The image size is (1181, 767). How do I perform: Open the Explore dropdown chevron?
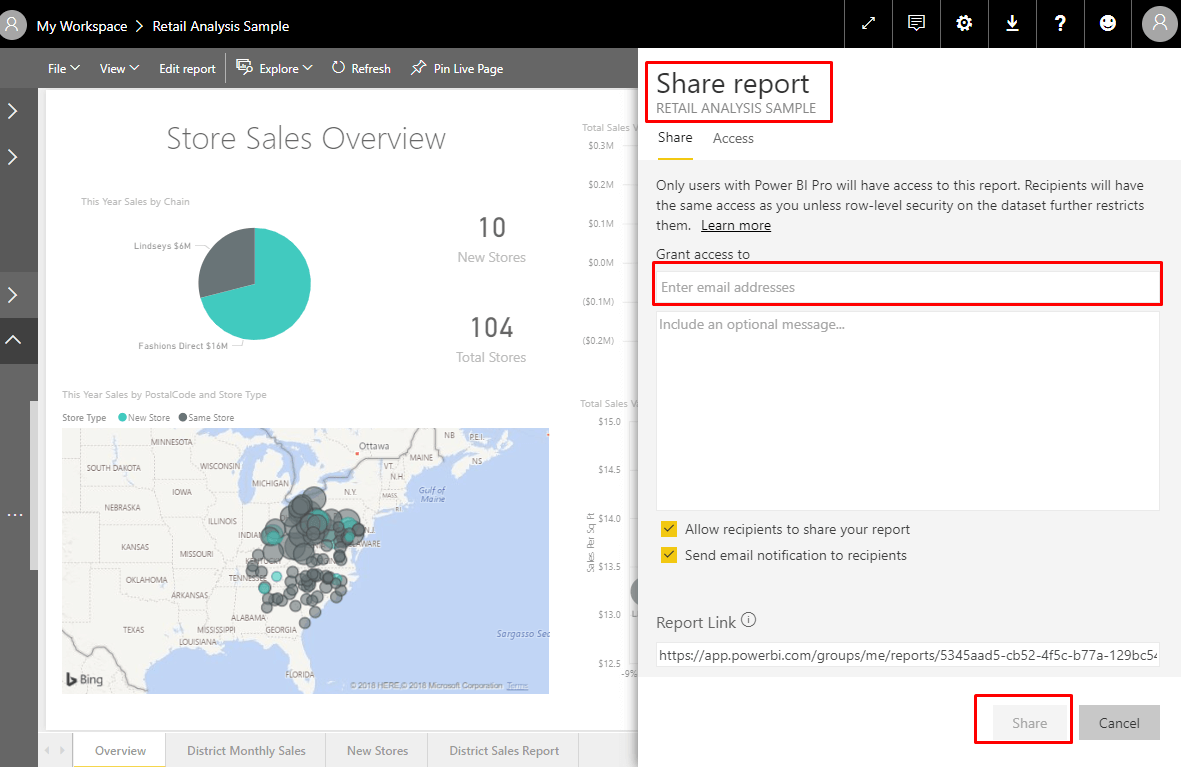pos(307,69)
